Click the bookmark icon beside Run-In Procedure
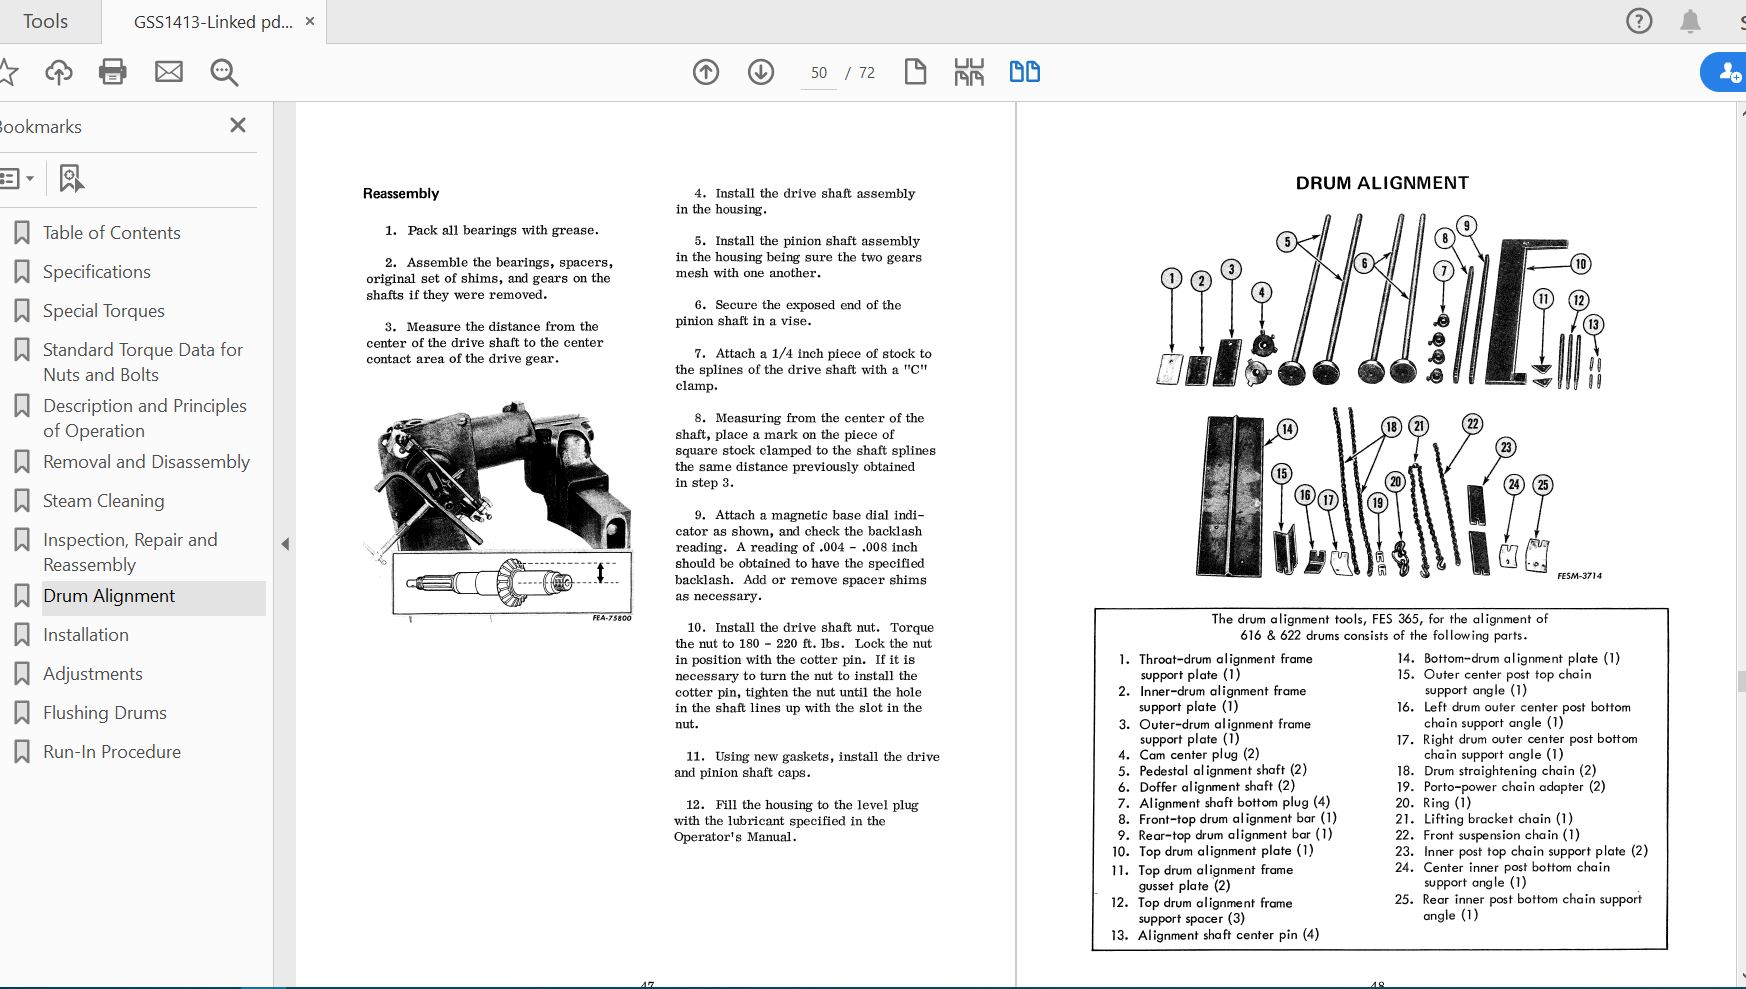 click(21, 752)
